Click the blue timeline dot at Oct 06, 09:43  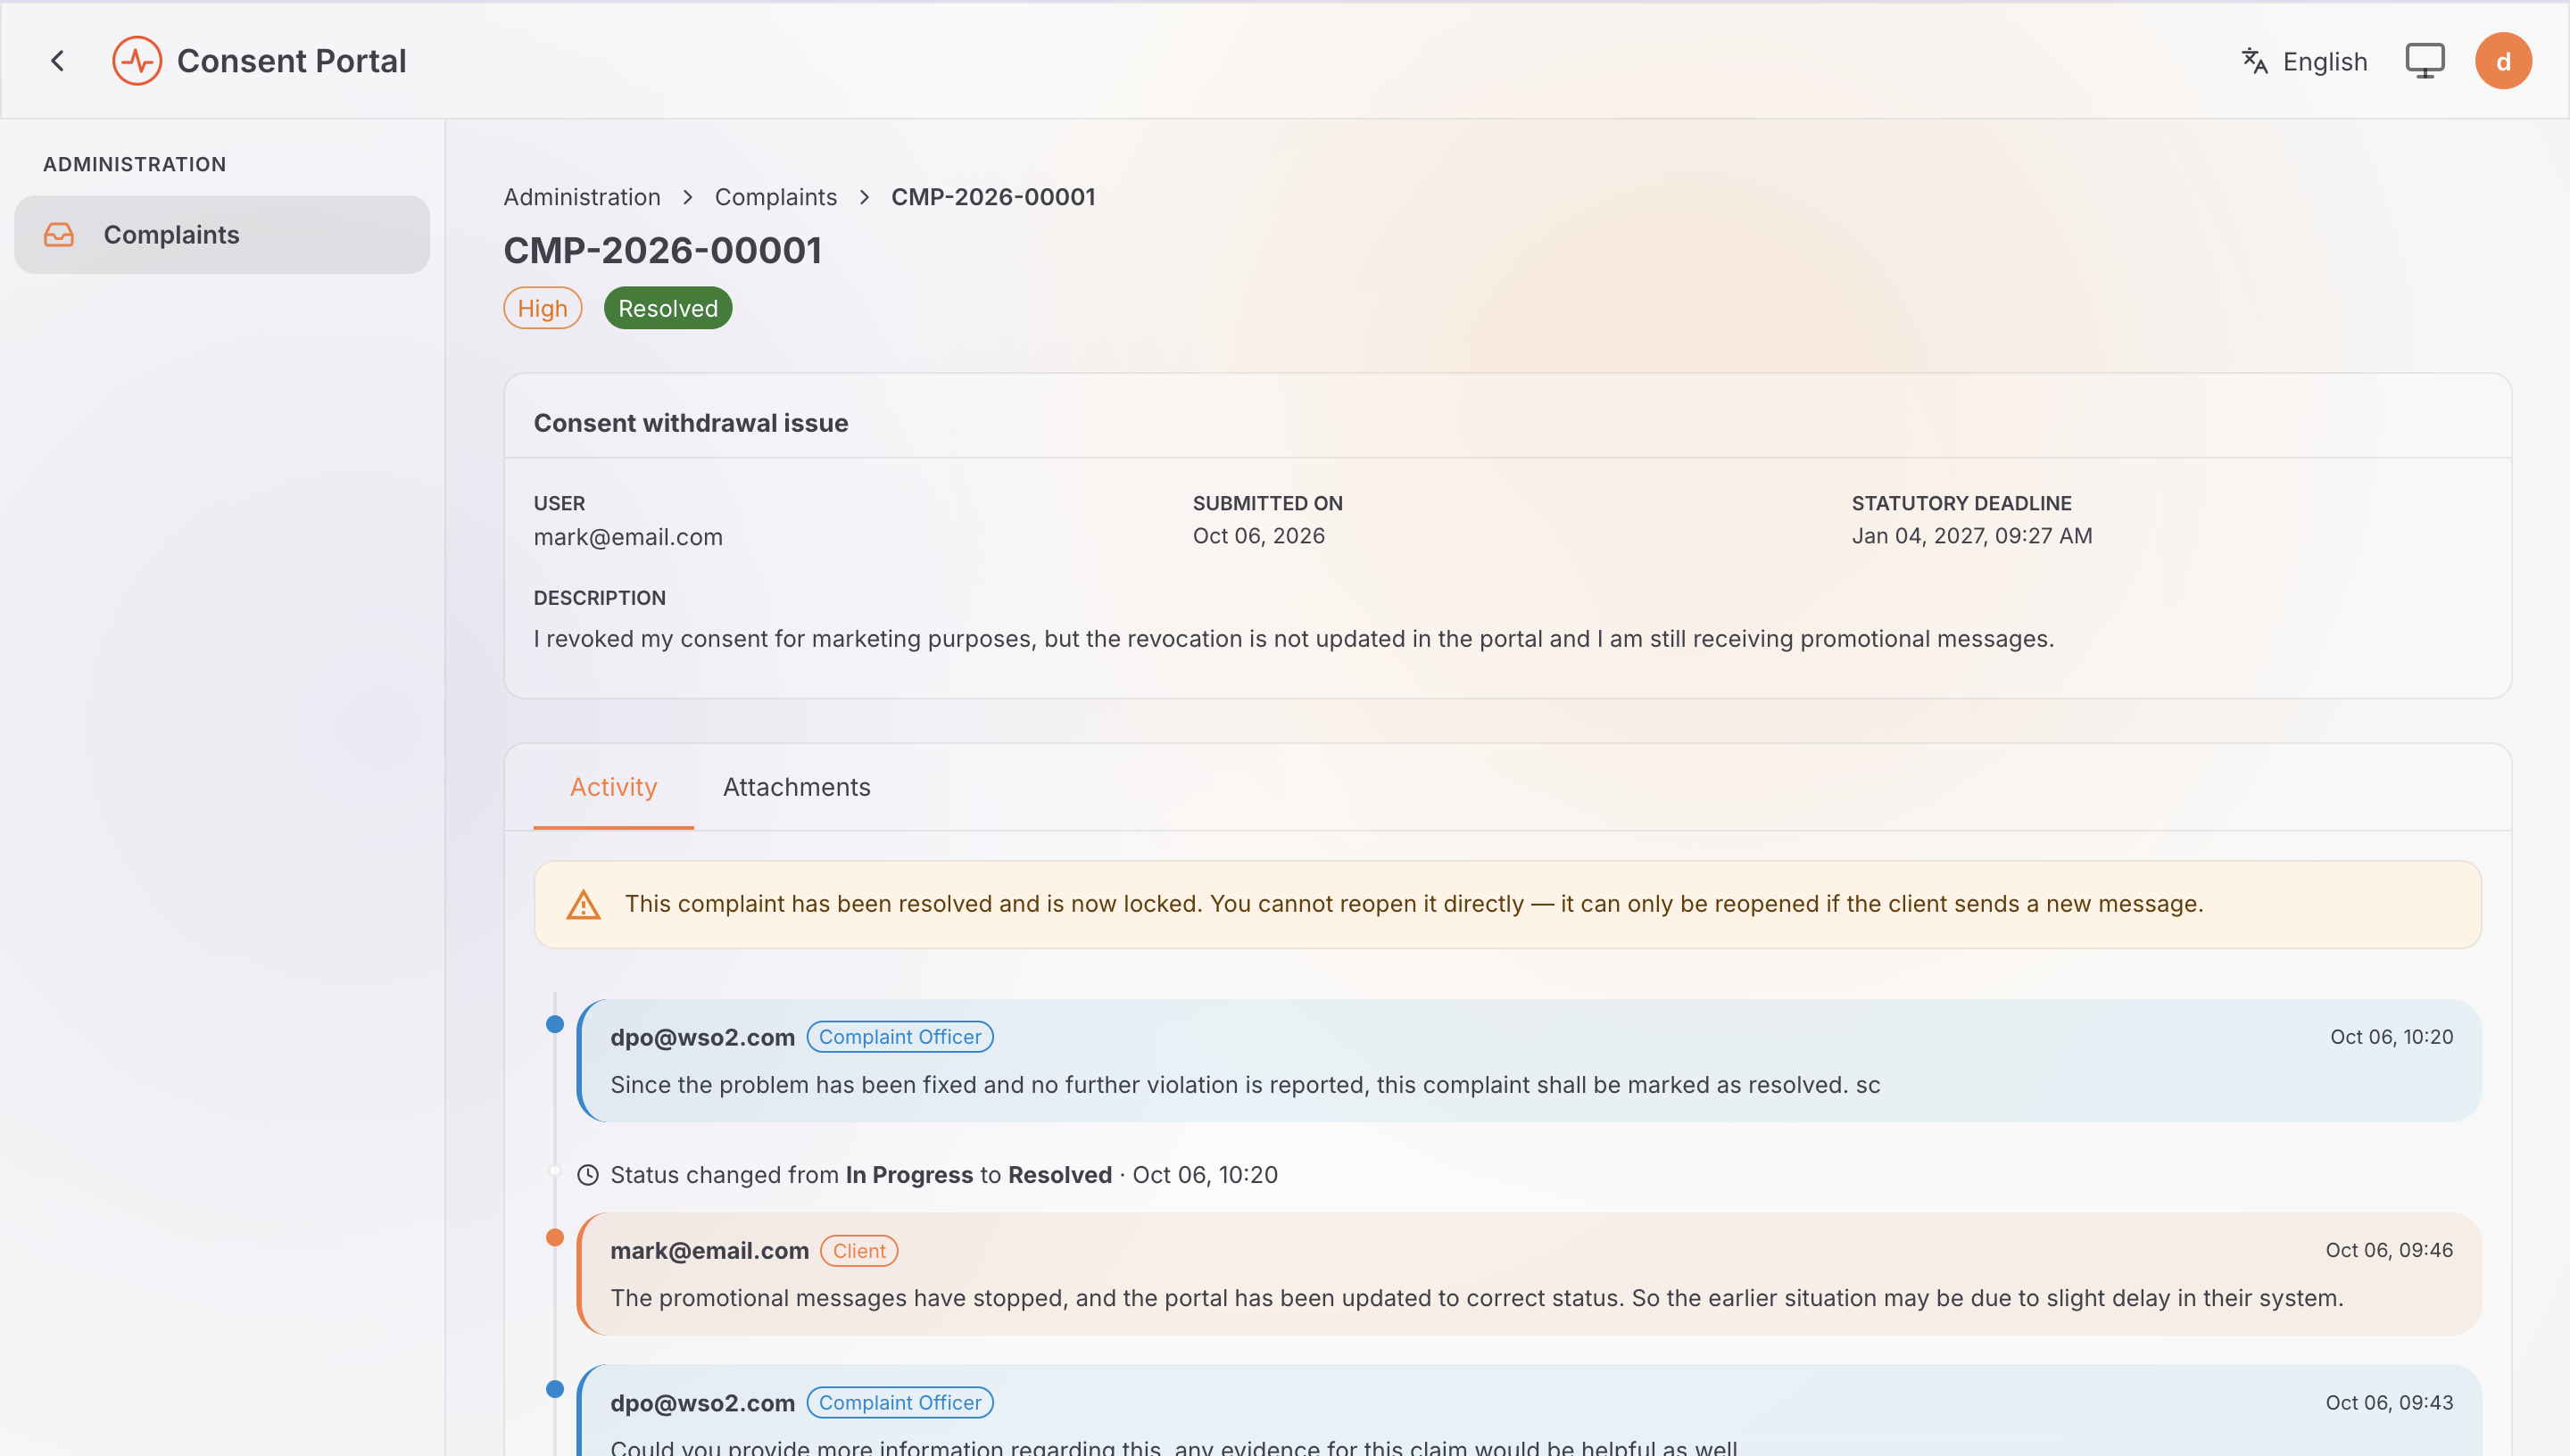[x=555, y=1390]
